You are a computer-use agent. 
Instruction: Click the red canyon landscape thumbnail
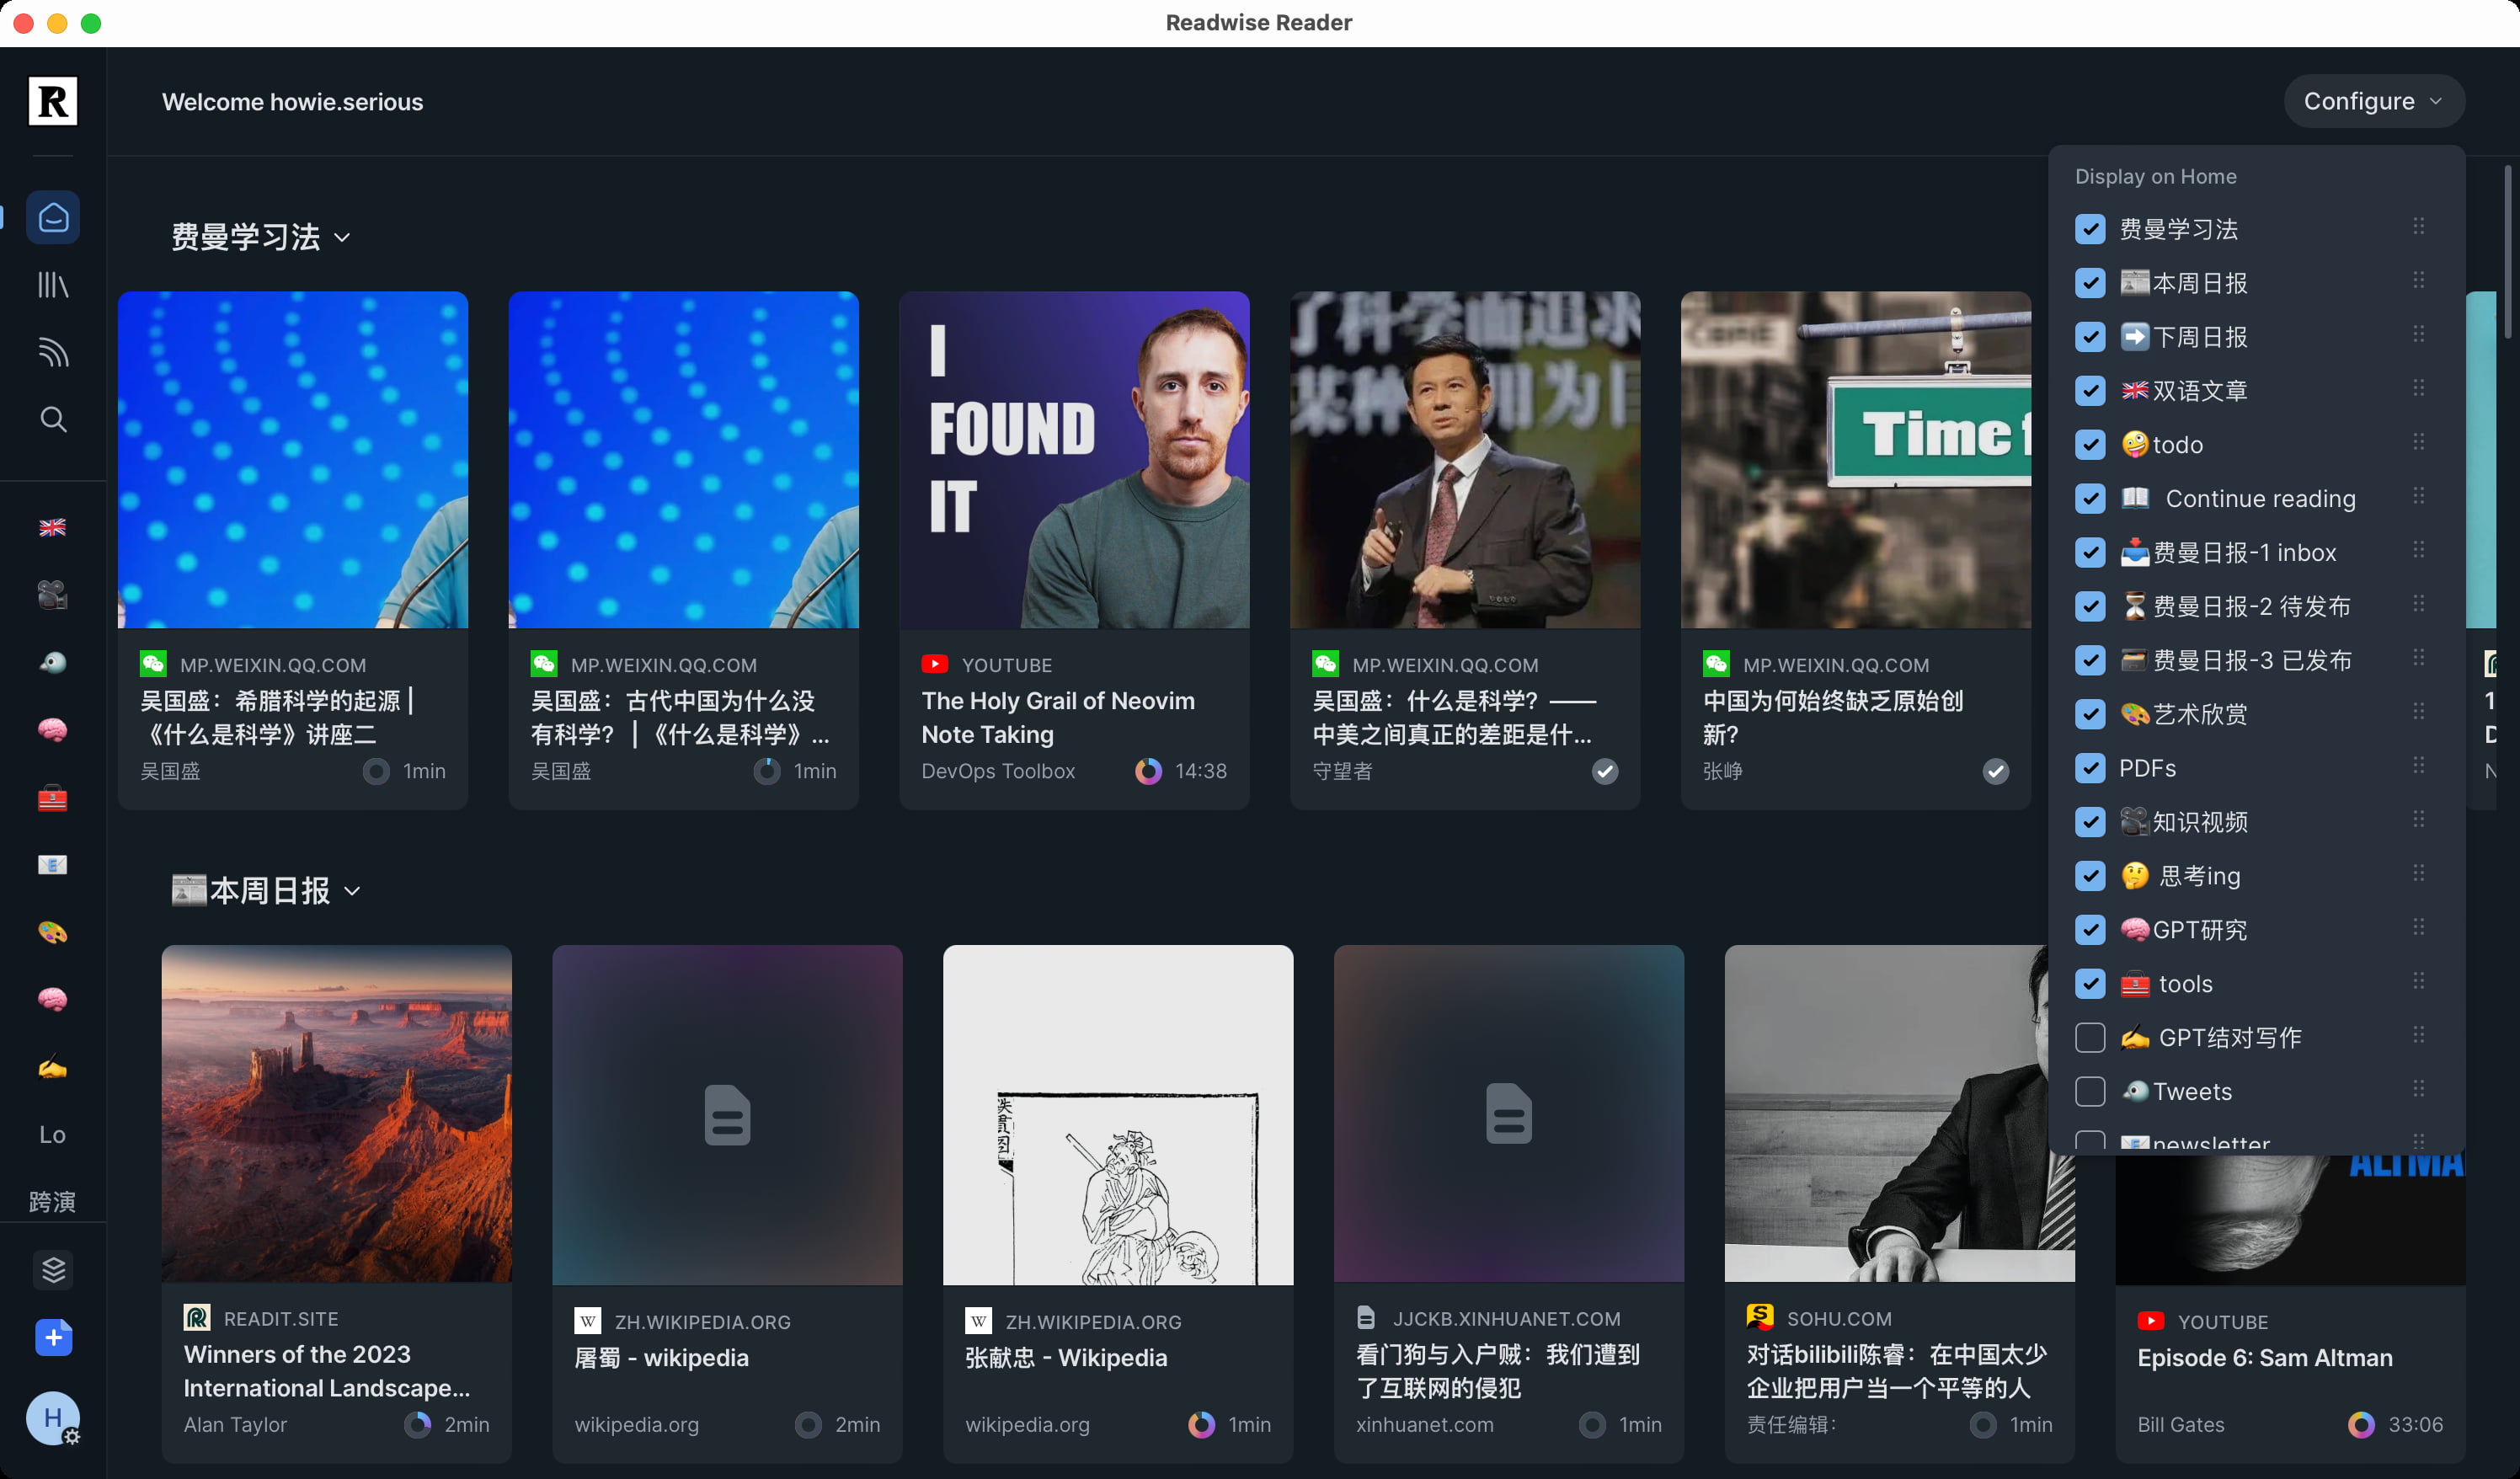coord(336,1113)
